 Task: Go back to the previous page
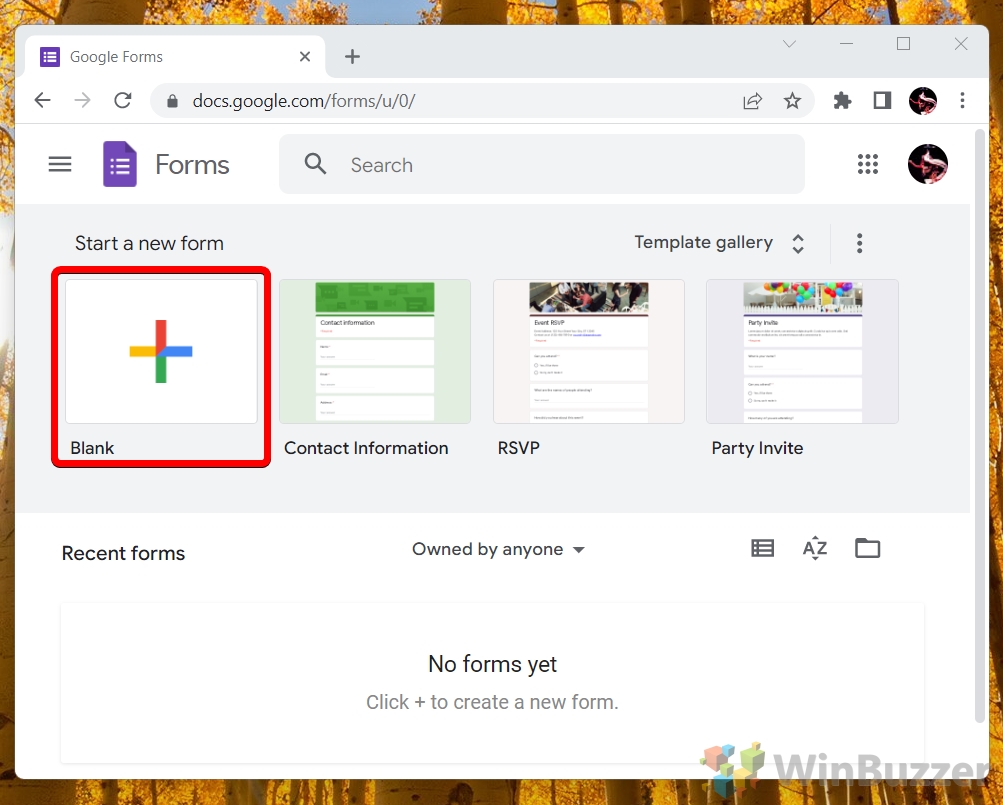click(x=43, y=100)
